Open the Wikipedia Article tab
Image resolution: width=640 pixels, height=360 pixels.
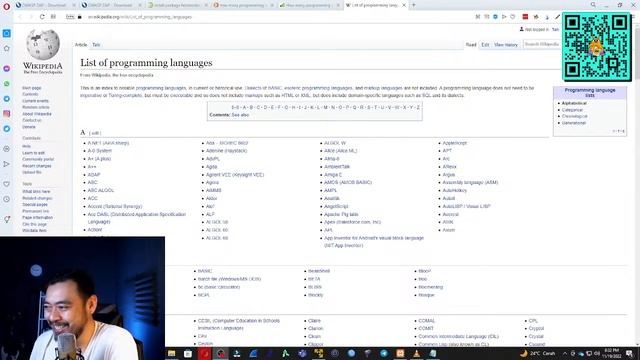81,44
